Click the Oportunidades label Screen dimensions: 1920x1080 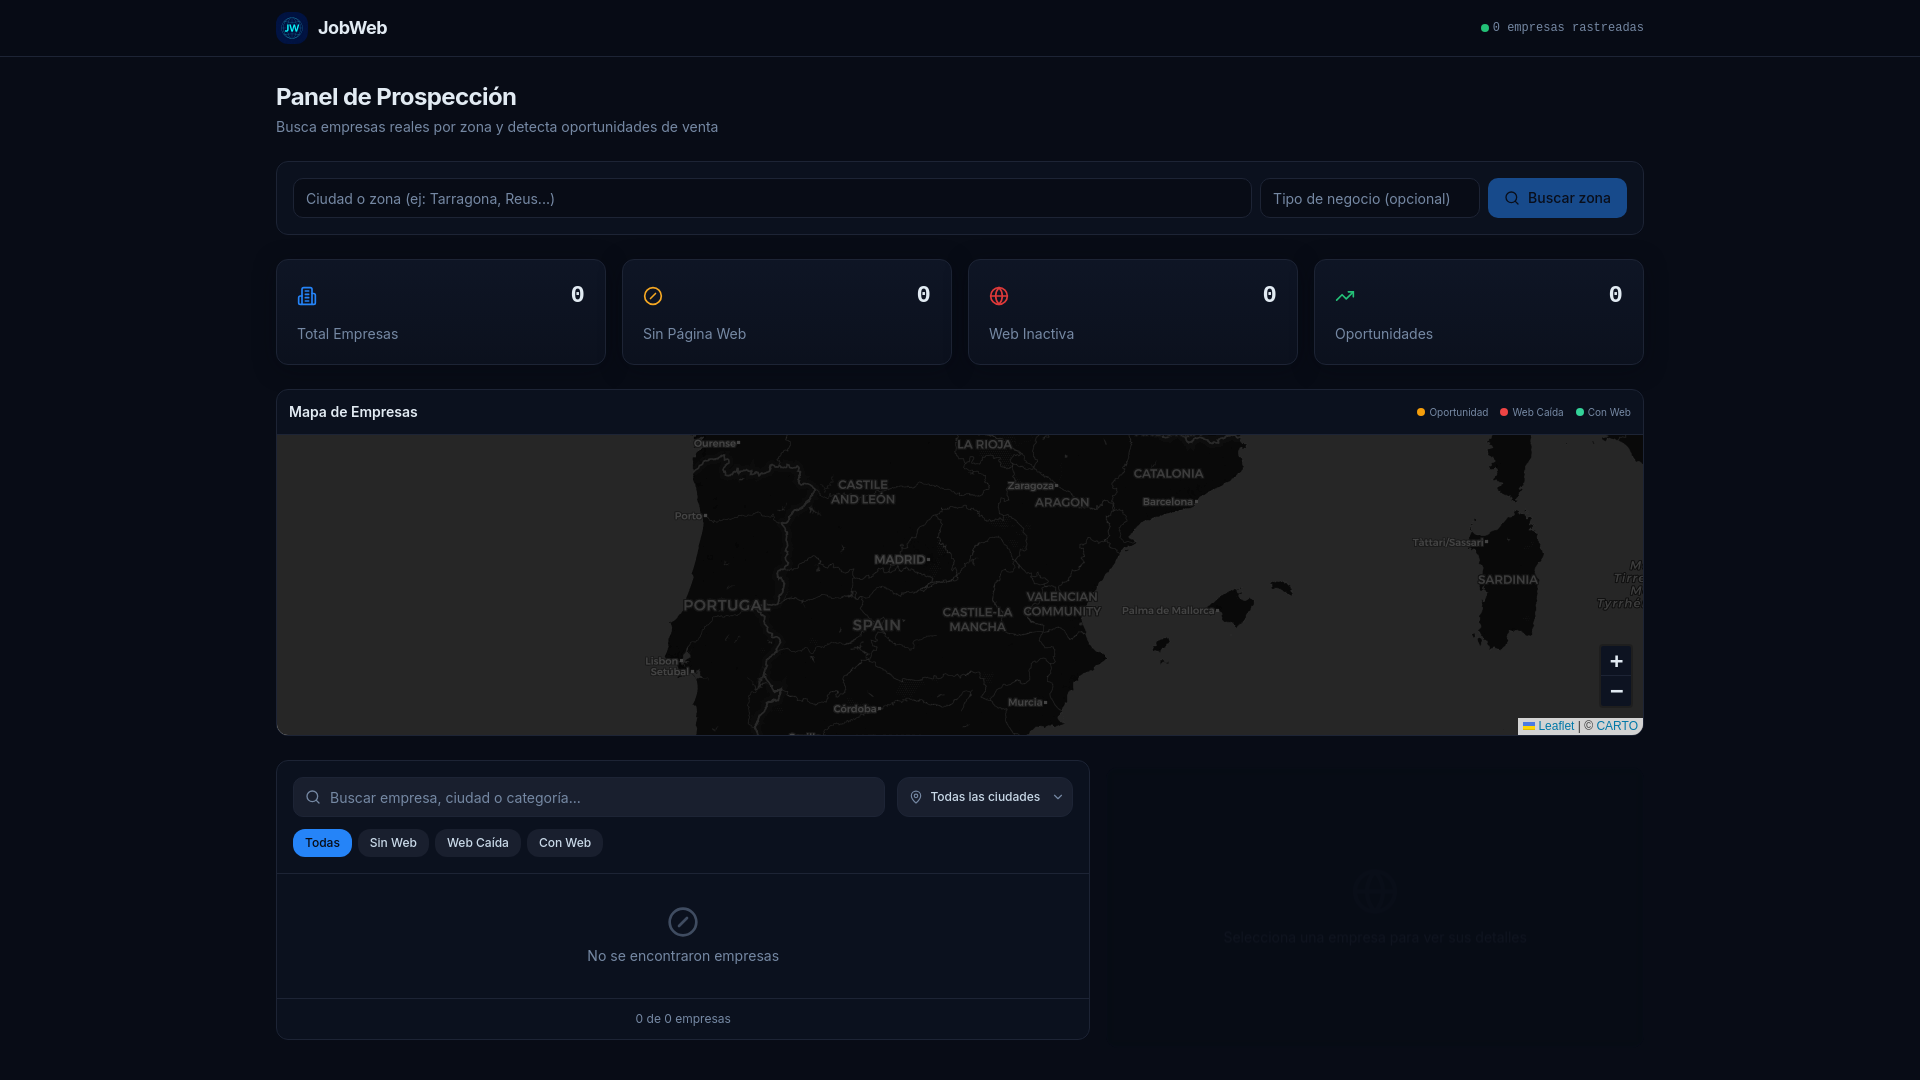pyautogui.click(x=1384, y=334)
